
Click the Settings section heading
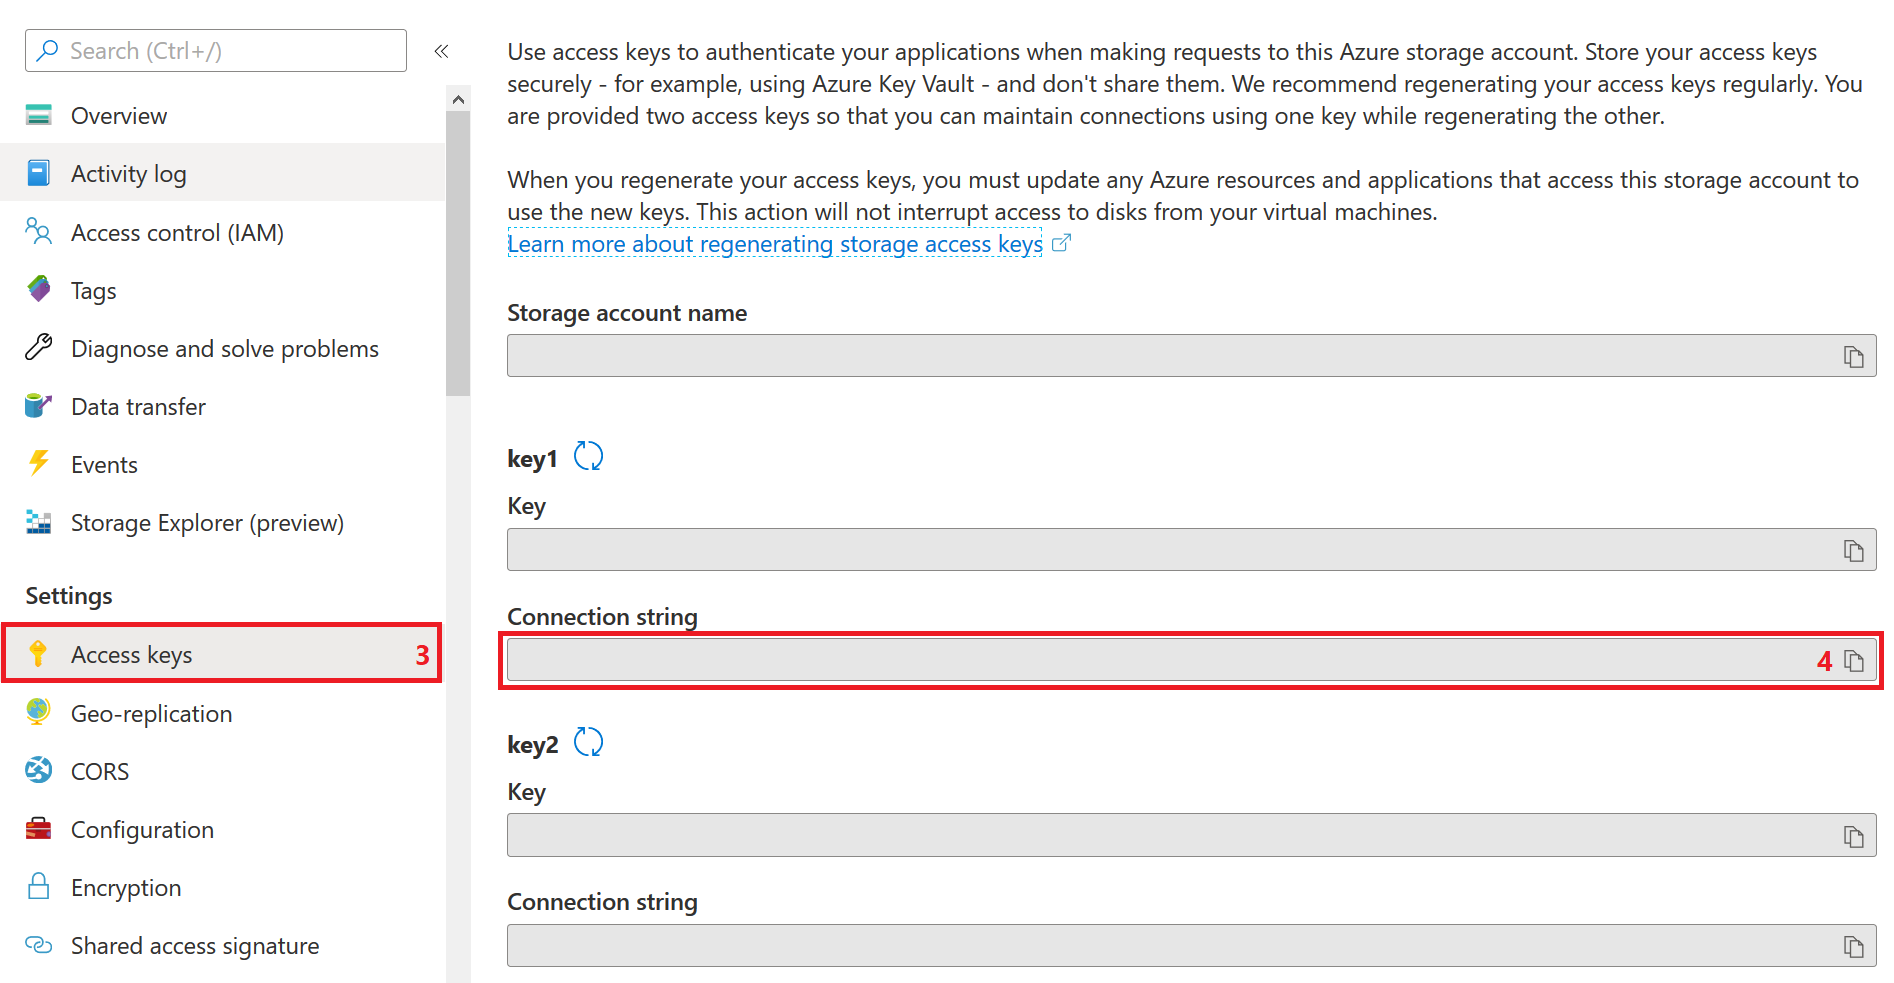[69, 596]
